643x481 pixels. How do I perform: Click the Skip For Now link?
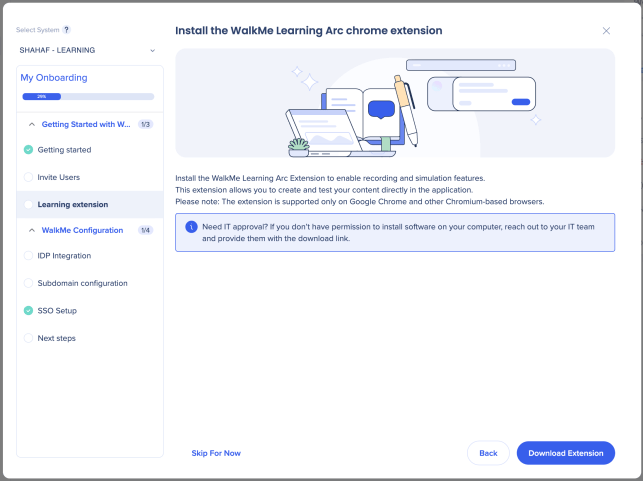[x=216, y=453]
